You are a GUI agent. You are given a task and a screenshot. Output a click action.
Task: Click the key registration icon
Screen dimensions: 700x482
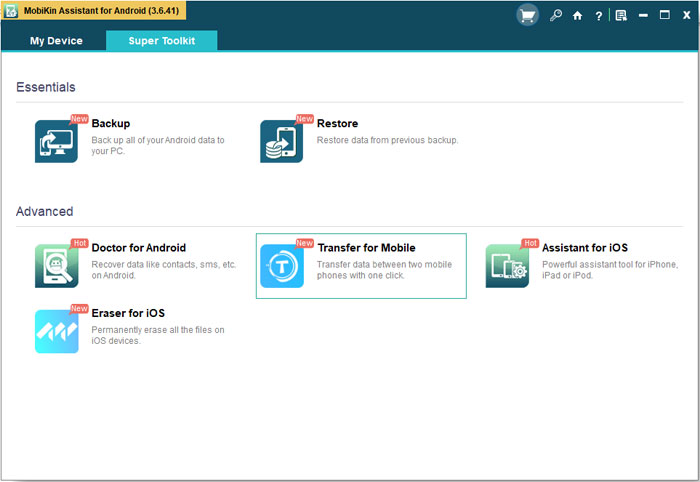[556, 16]
